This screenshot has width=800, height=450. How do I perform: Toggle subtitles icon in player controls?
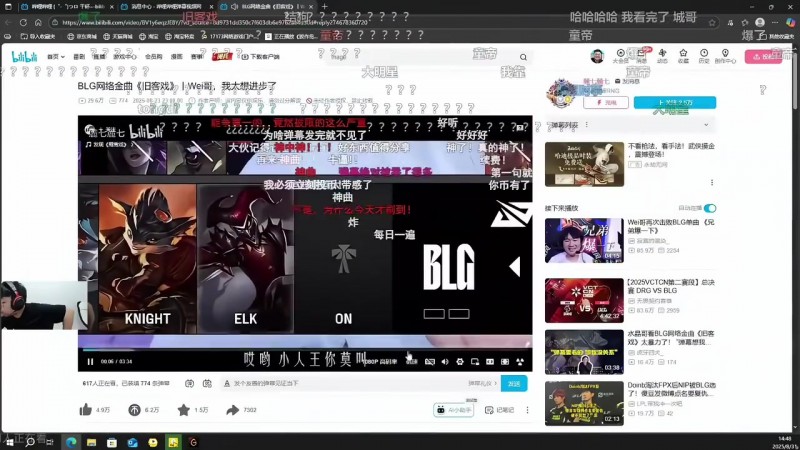click(x=430, y=362)
